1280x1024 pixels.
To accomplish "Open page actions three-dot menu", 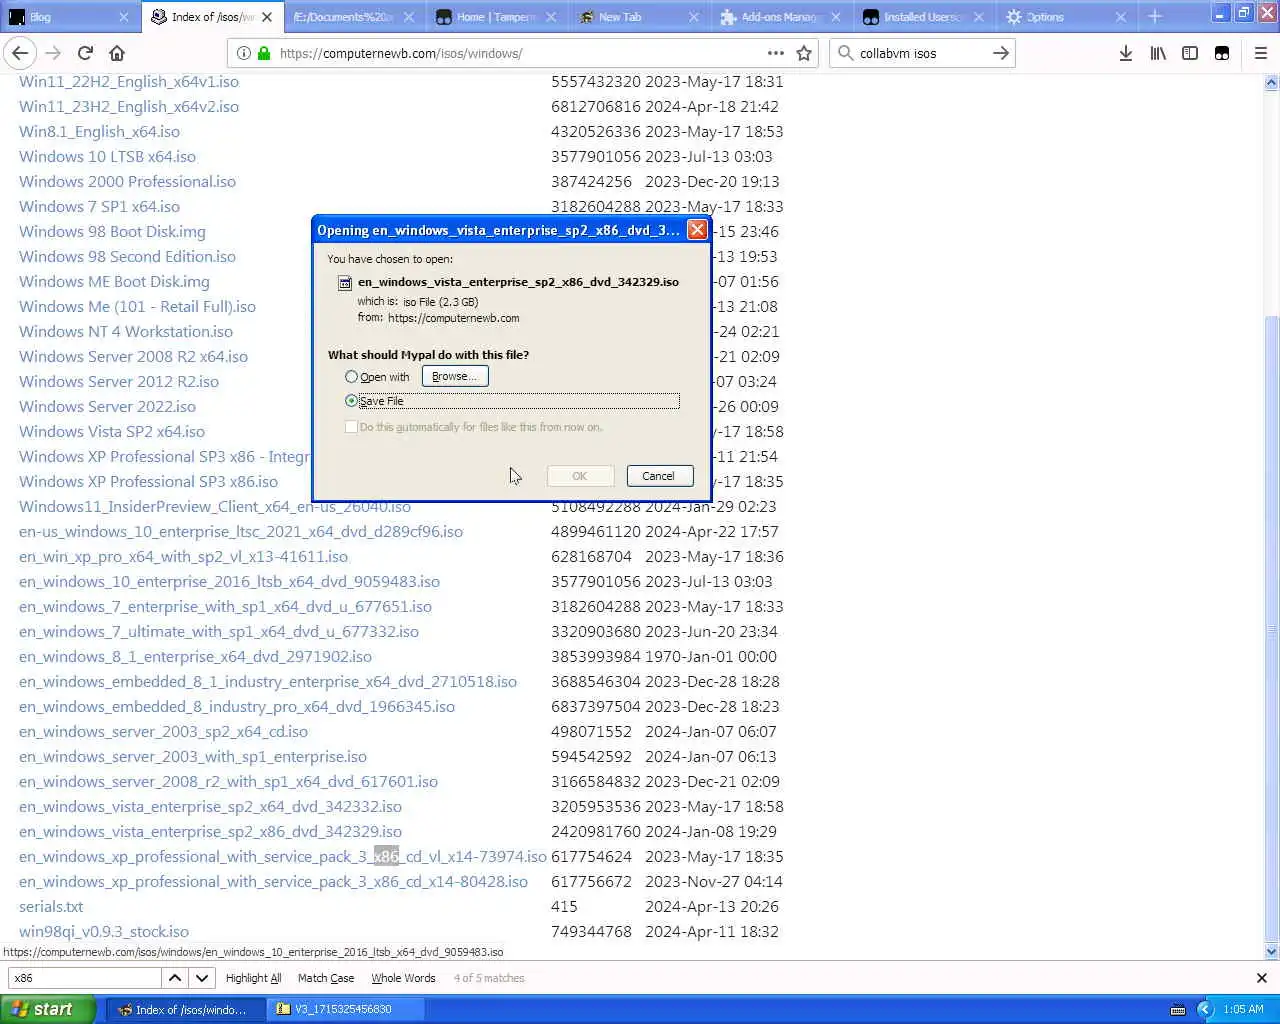I will click(775, 53).
